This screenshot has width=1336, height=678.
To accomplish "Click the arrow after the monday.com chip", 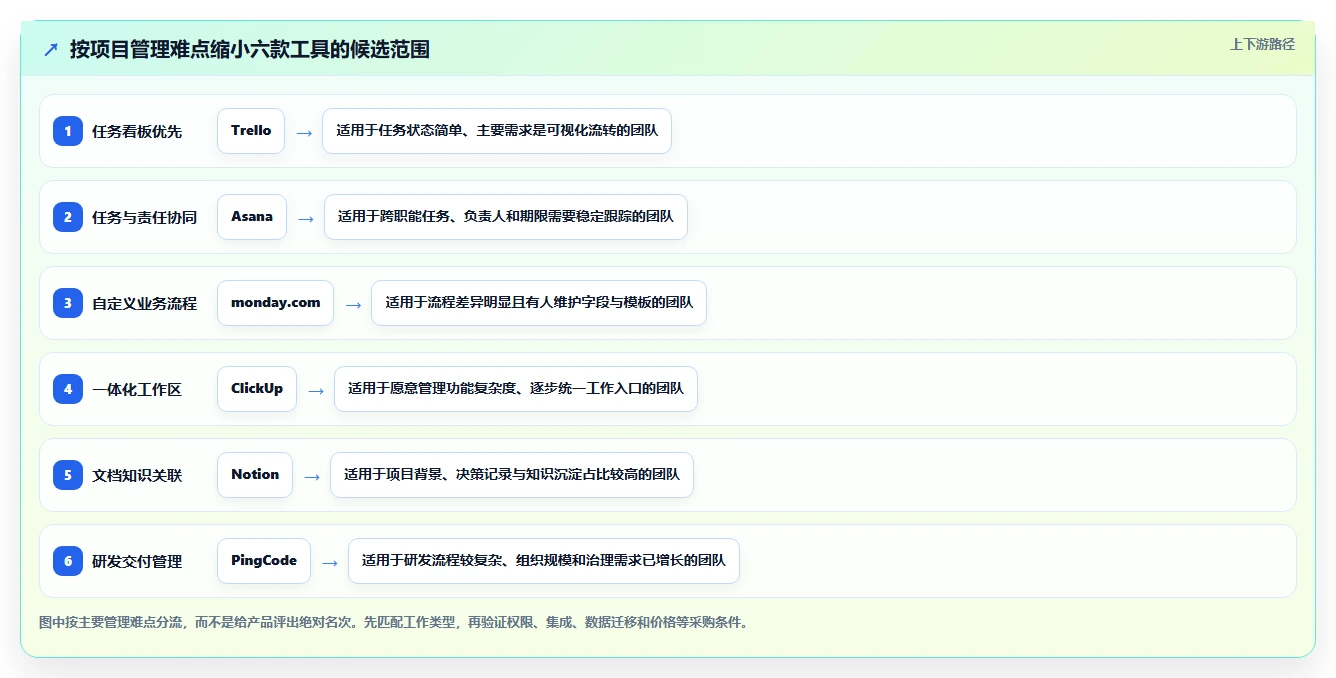I will click(353, 304).
